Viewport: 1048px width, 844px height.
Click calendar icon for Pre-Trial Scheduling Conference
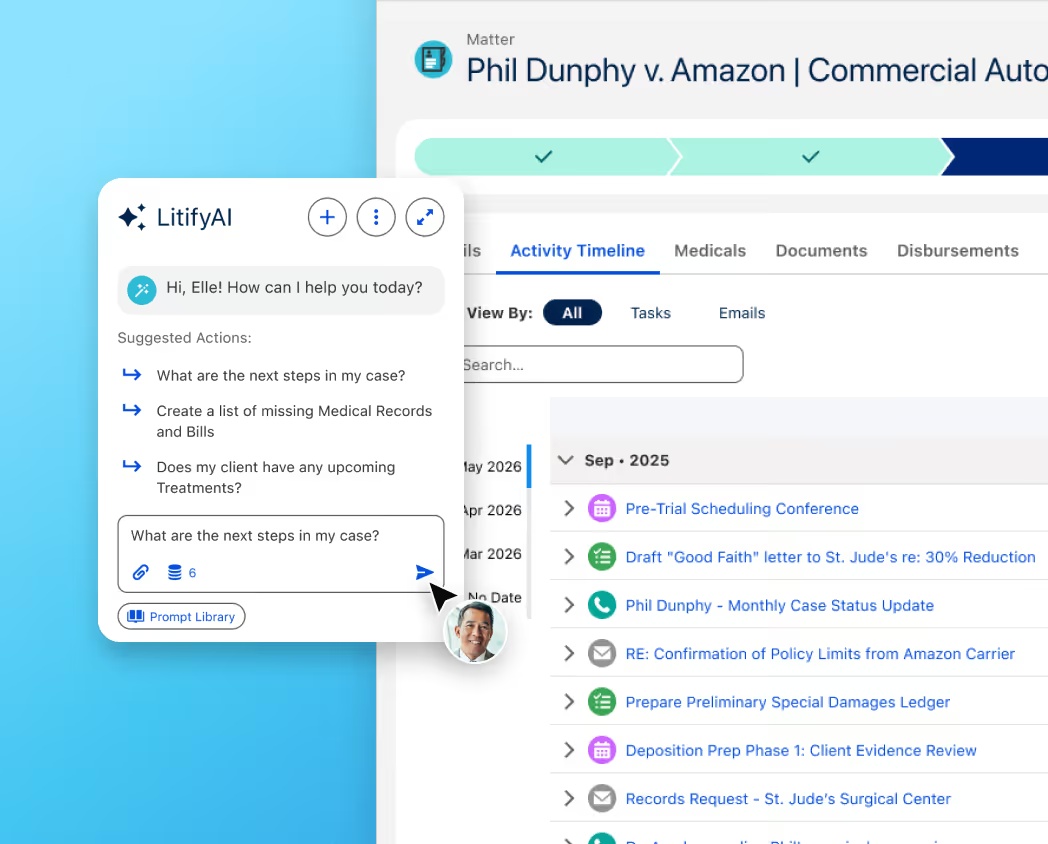tap(602, 509)
